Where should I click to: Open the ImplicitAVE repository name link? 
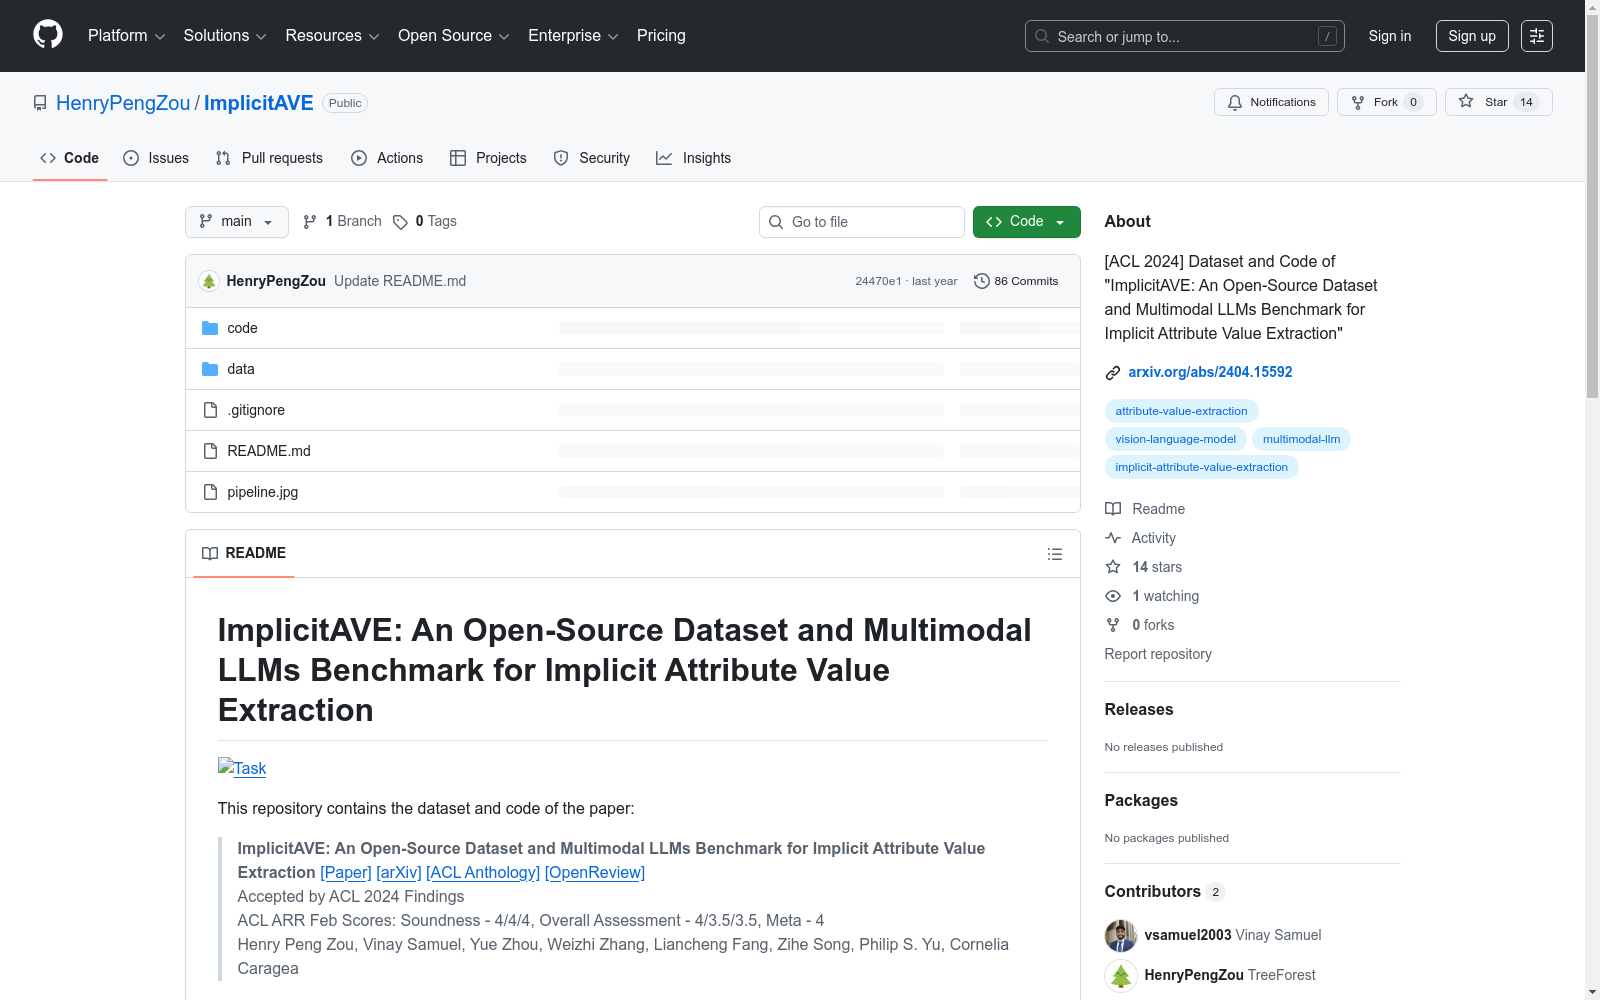tap(259, 103)
